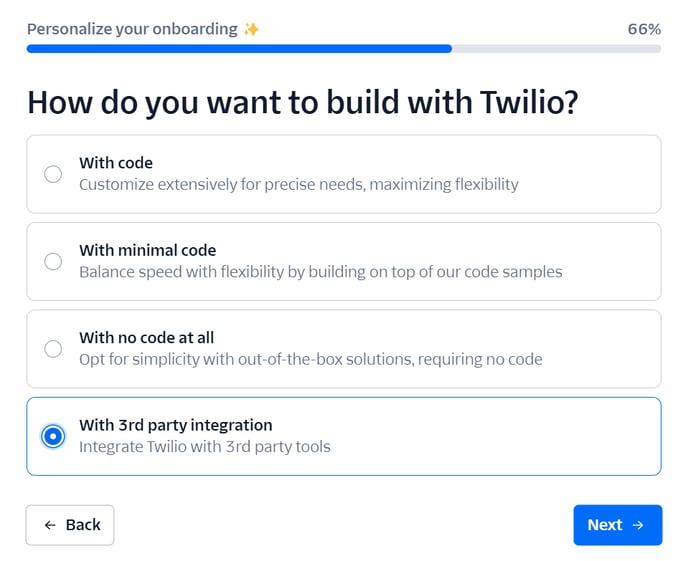Viewport: 688px width, 561px height.
Task: Click the blue onboarding progress bar
Action: [239, 49]
